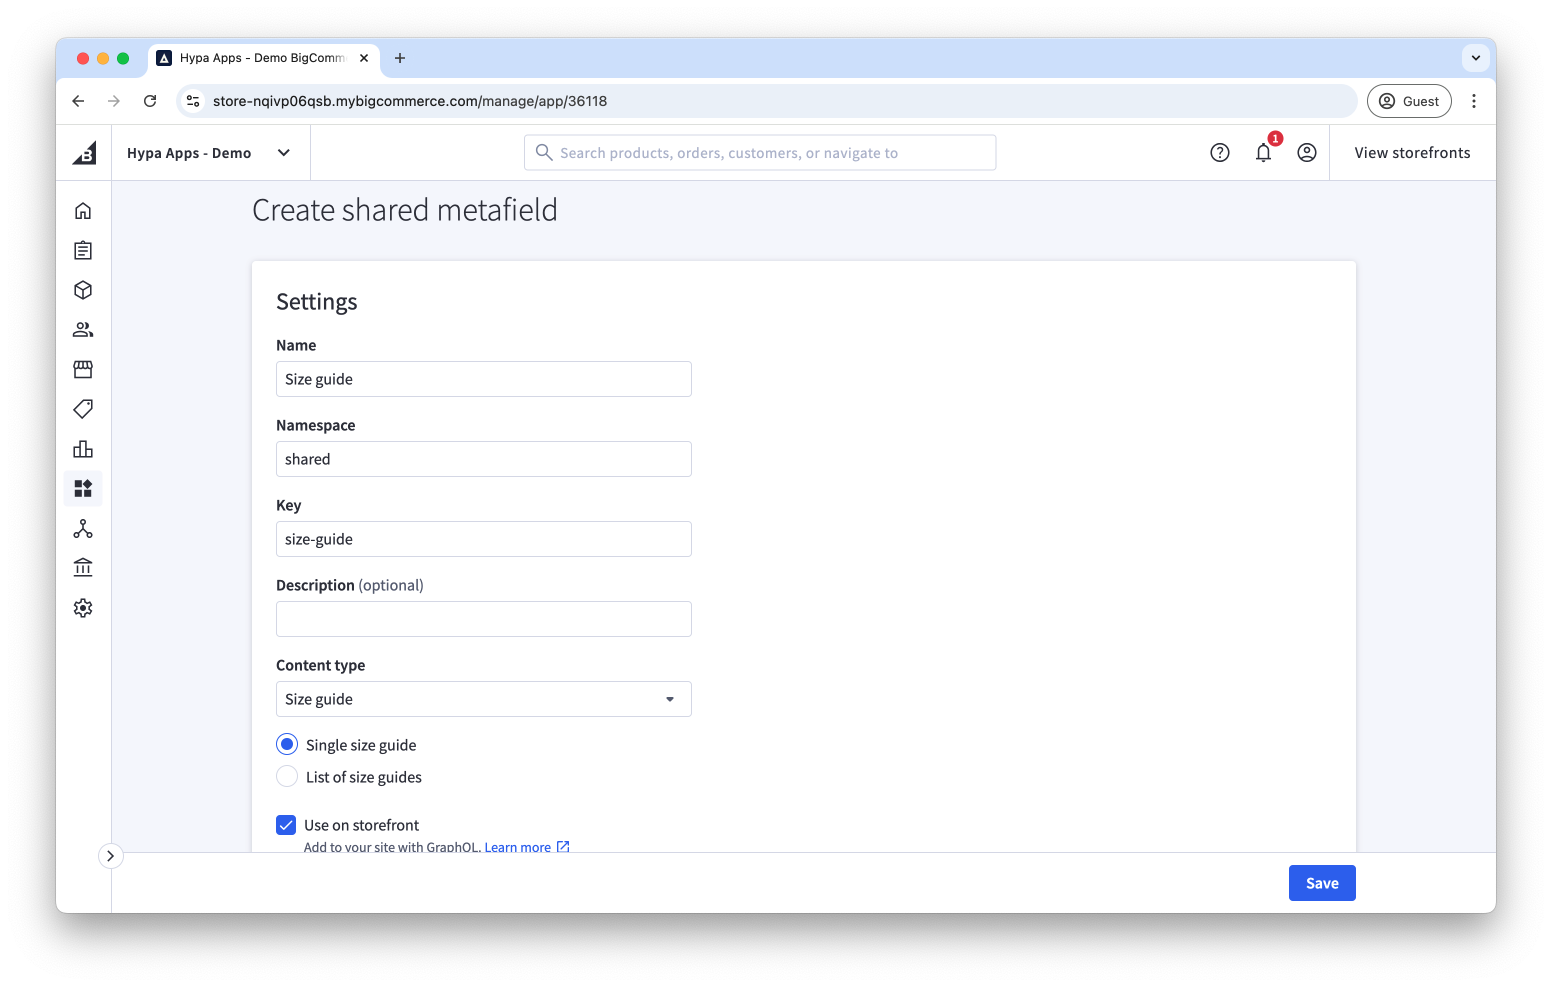Open the Analytics bar chart icon

click(83, 449)
